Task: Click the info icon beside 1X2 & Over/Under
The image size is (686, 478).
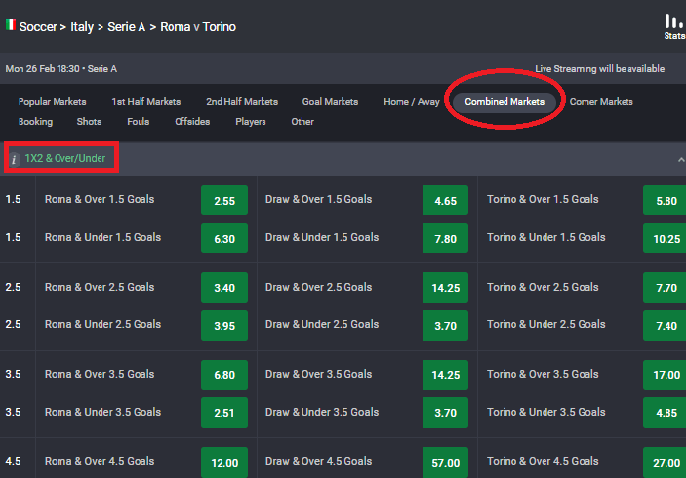Action: point(14,158)
